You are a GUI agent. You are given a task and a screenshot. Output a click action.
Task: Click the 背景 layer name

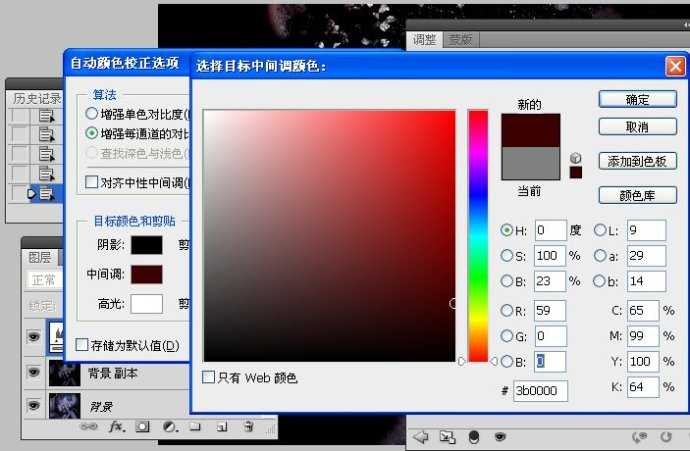click(x=102, y=406)
